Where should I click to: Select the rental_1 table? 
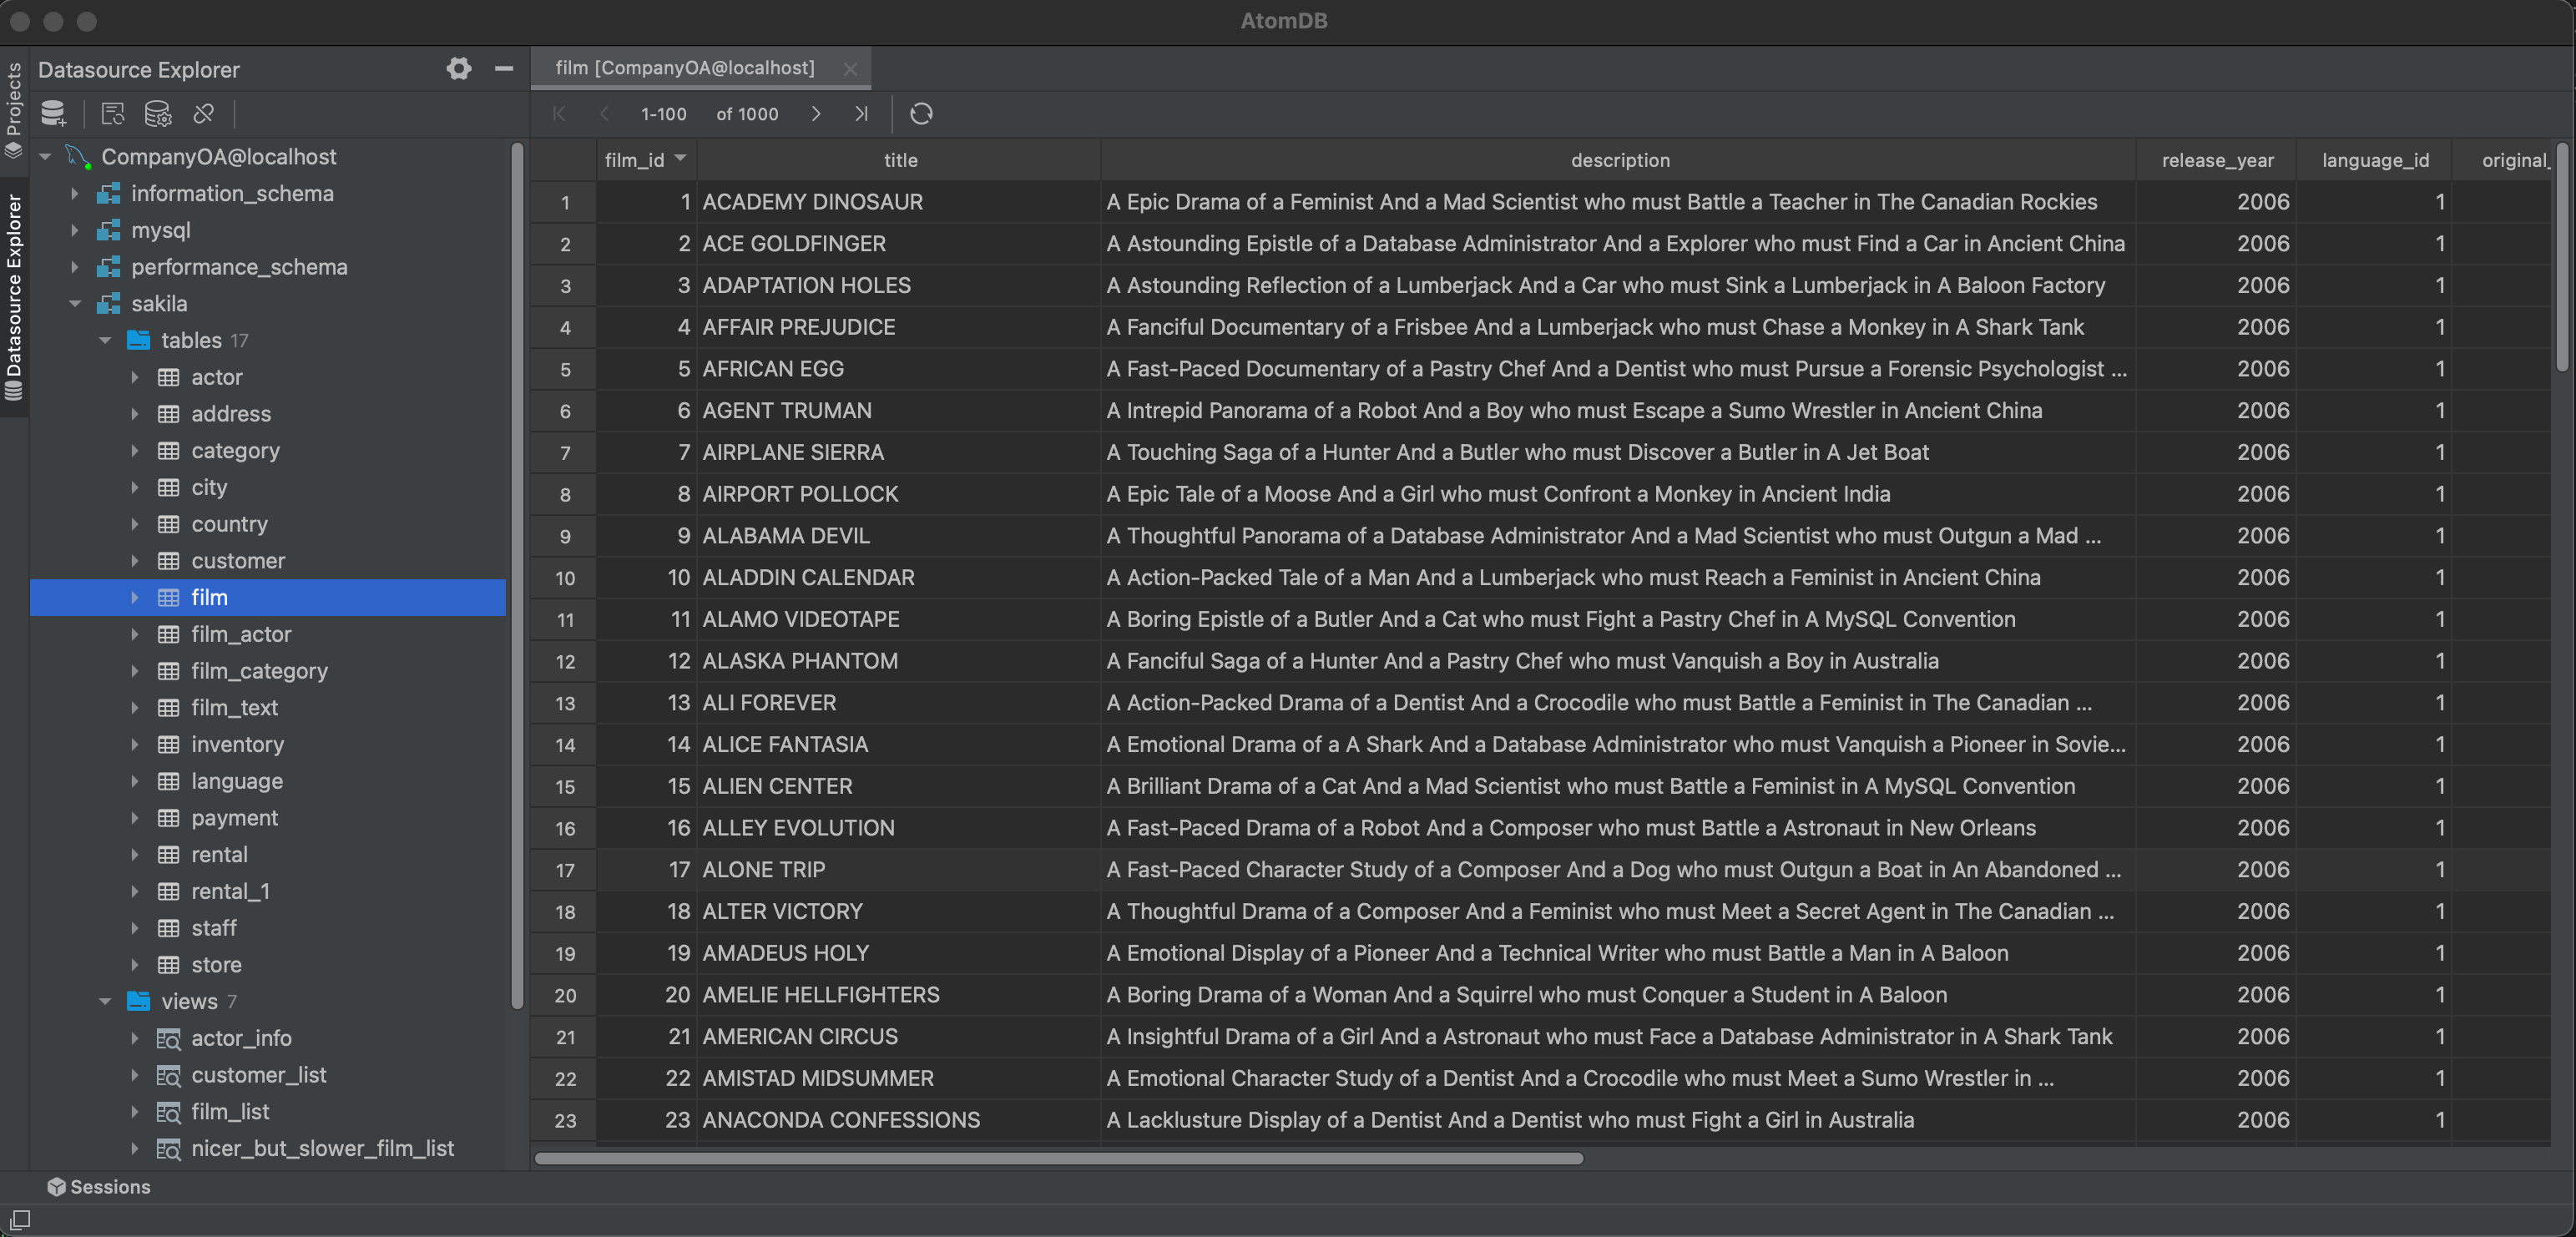230,891
